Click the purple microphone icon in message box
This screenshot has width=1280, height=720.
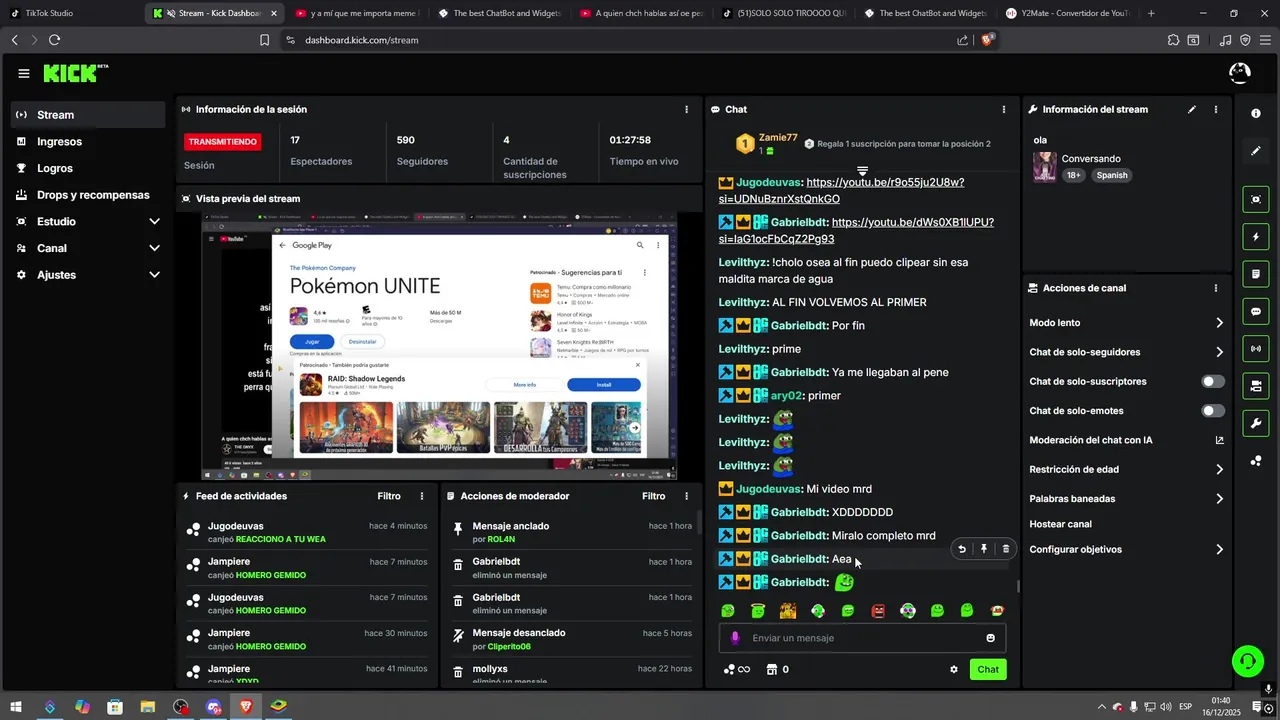[735, 638]
